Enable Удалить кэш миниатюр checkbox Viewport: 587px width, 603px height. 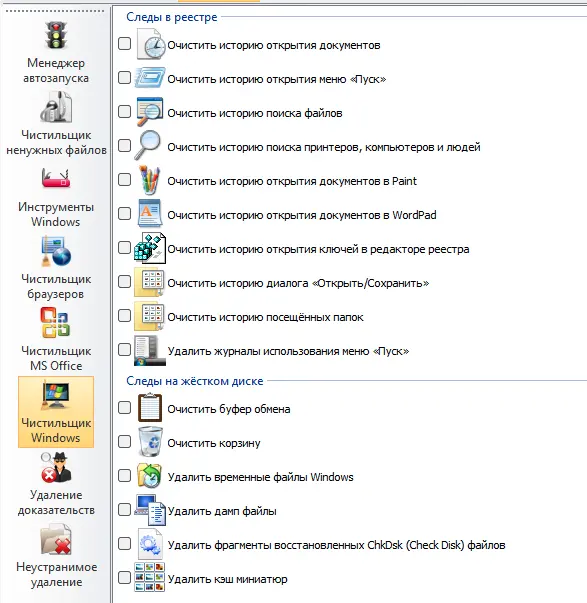point(124,578)
